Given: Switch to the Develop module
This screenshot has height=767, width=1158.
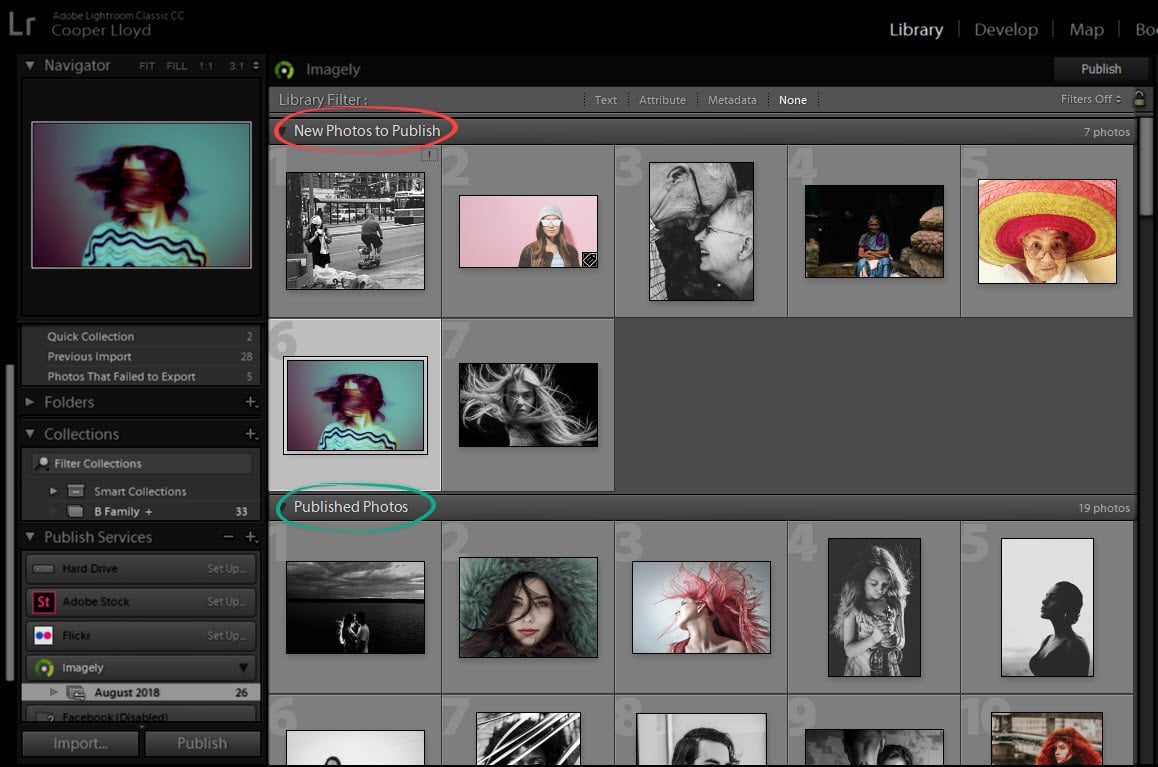Looking at the screenshot, I should pyautogui.click(x=1006, y=30).
